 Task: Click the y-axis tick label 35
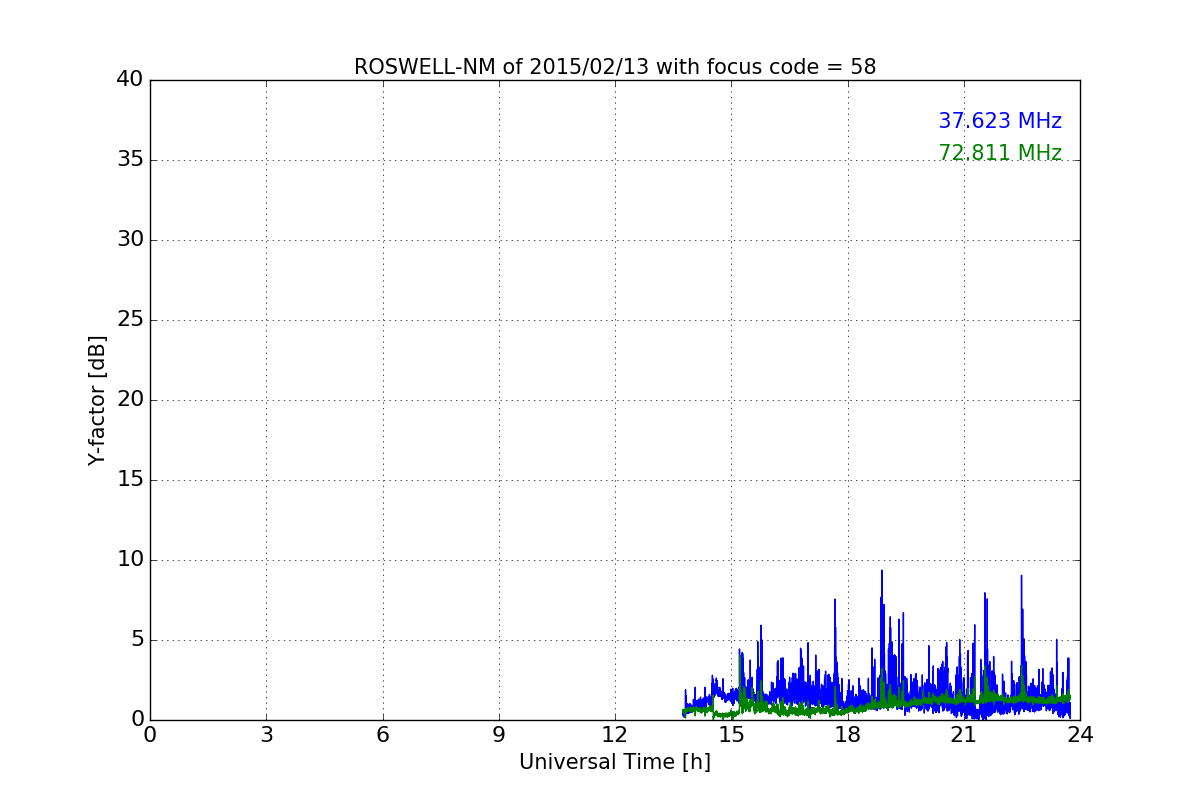click(130, 160)
